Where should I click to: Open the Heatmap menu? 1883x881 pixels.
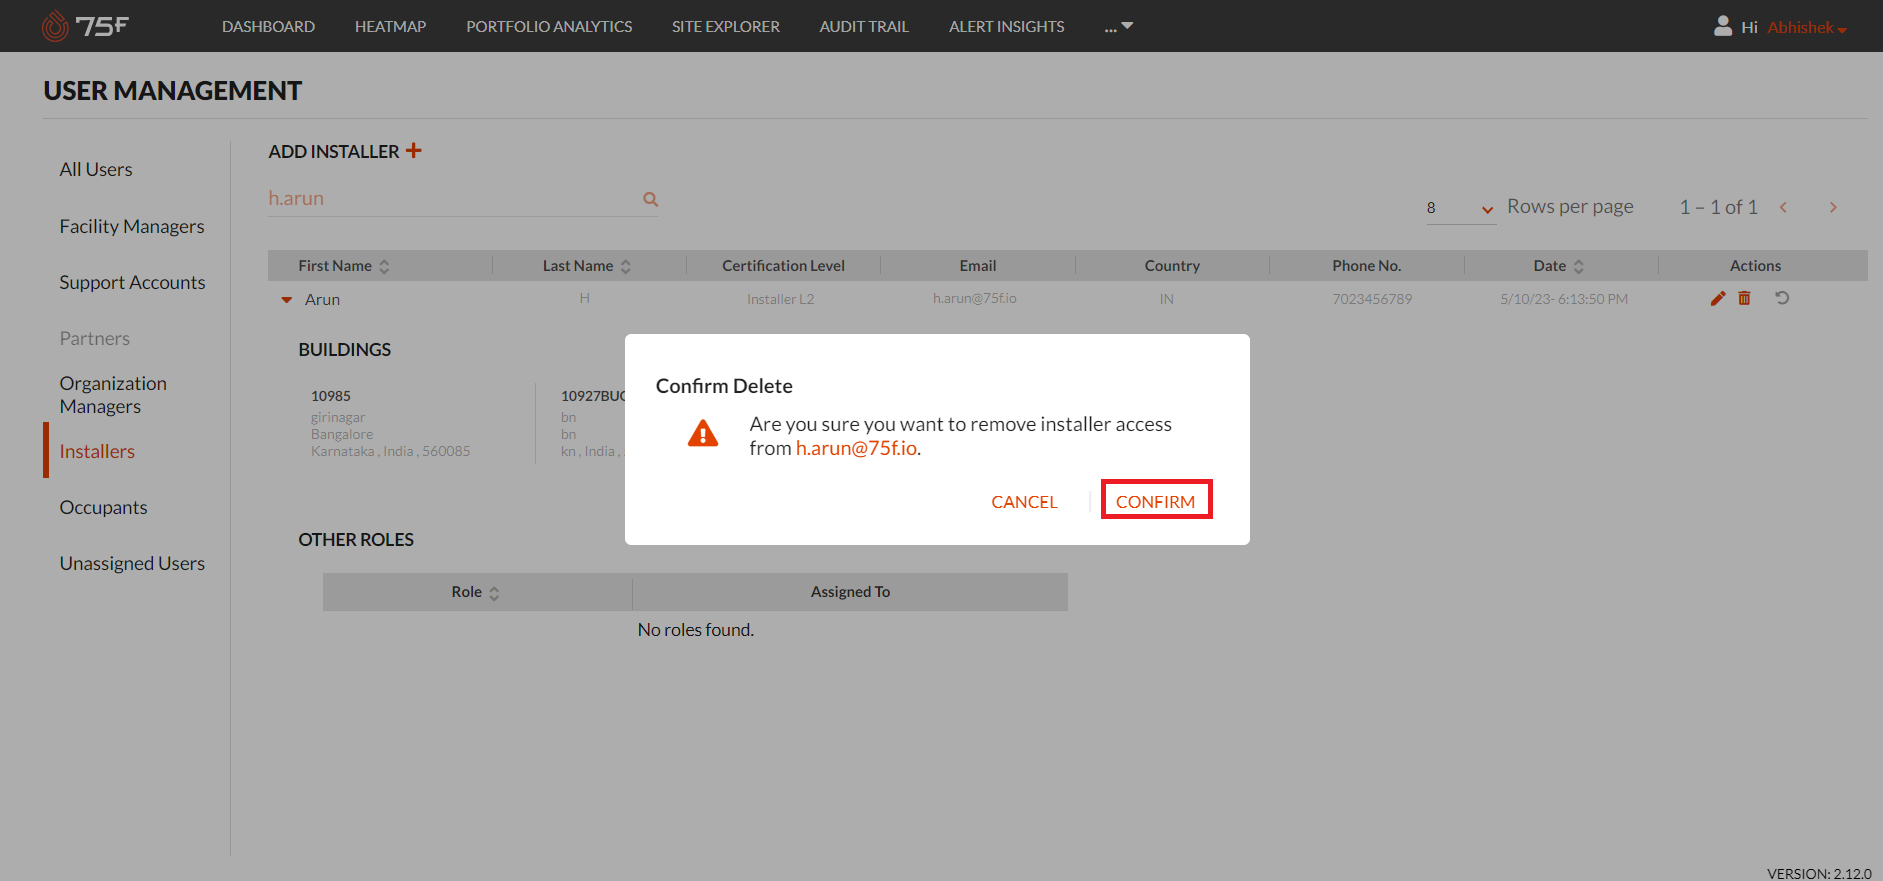click(390, 26)
